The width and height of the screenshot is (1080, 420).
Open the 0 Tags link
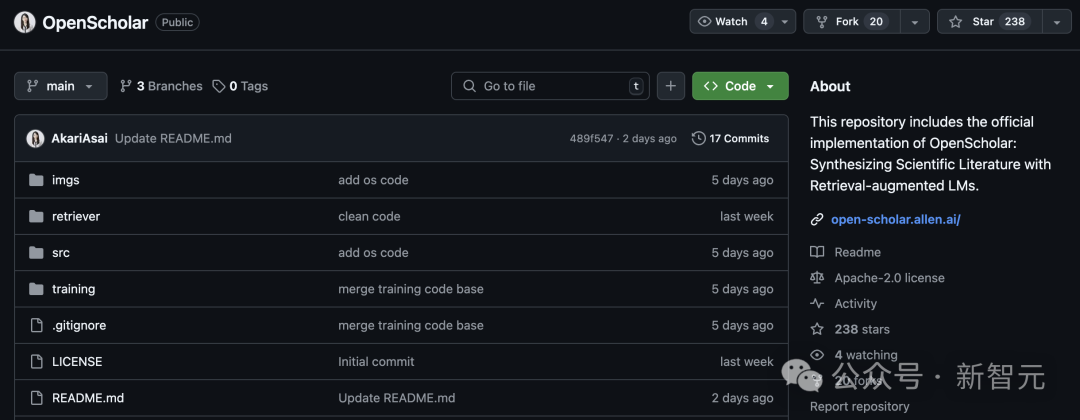(x=240, y=86)
